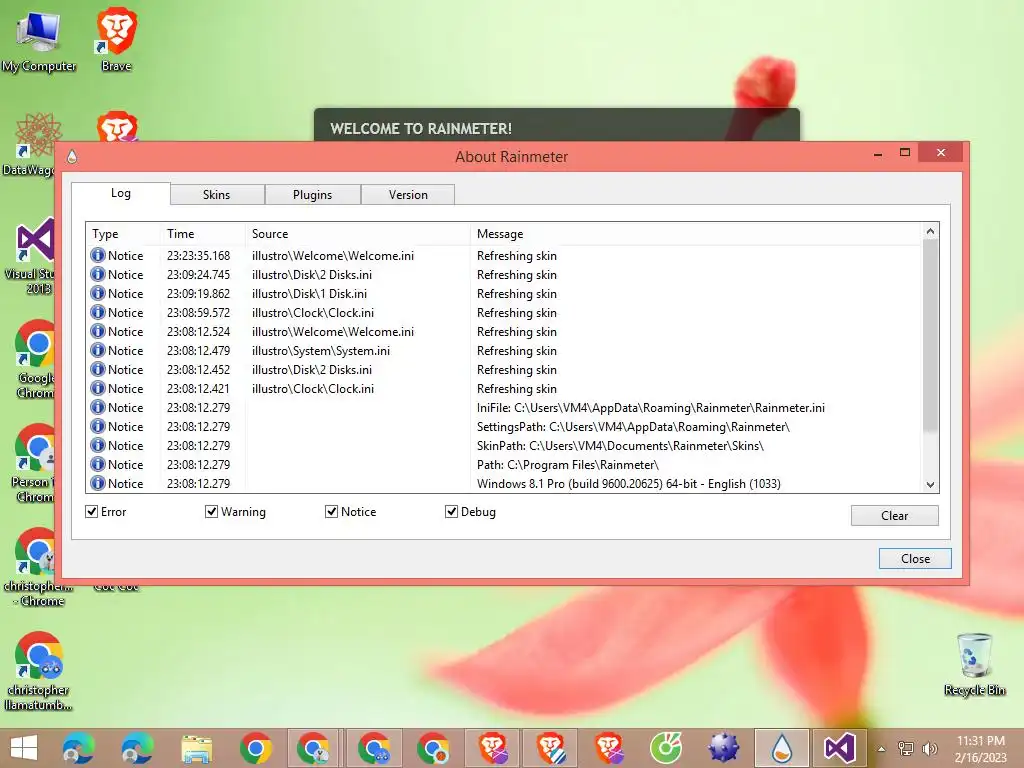The image size is (1024, 768).
Task: Click the Message column header
Action: (696, 234)
